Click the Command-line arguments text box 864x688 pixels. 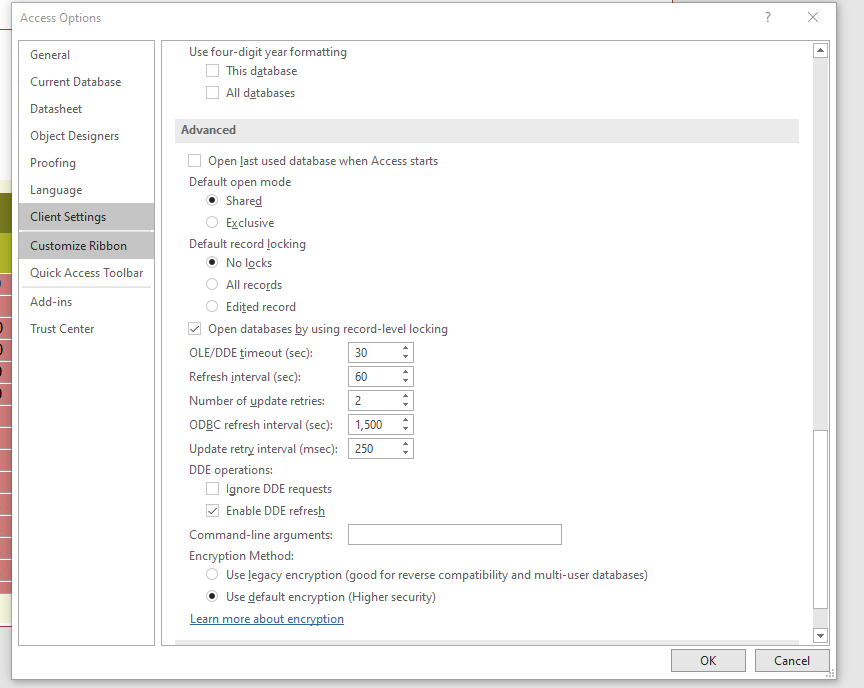click(455, 534)
